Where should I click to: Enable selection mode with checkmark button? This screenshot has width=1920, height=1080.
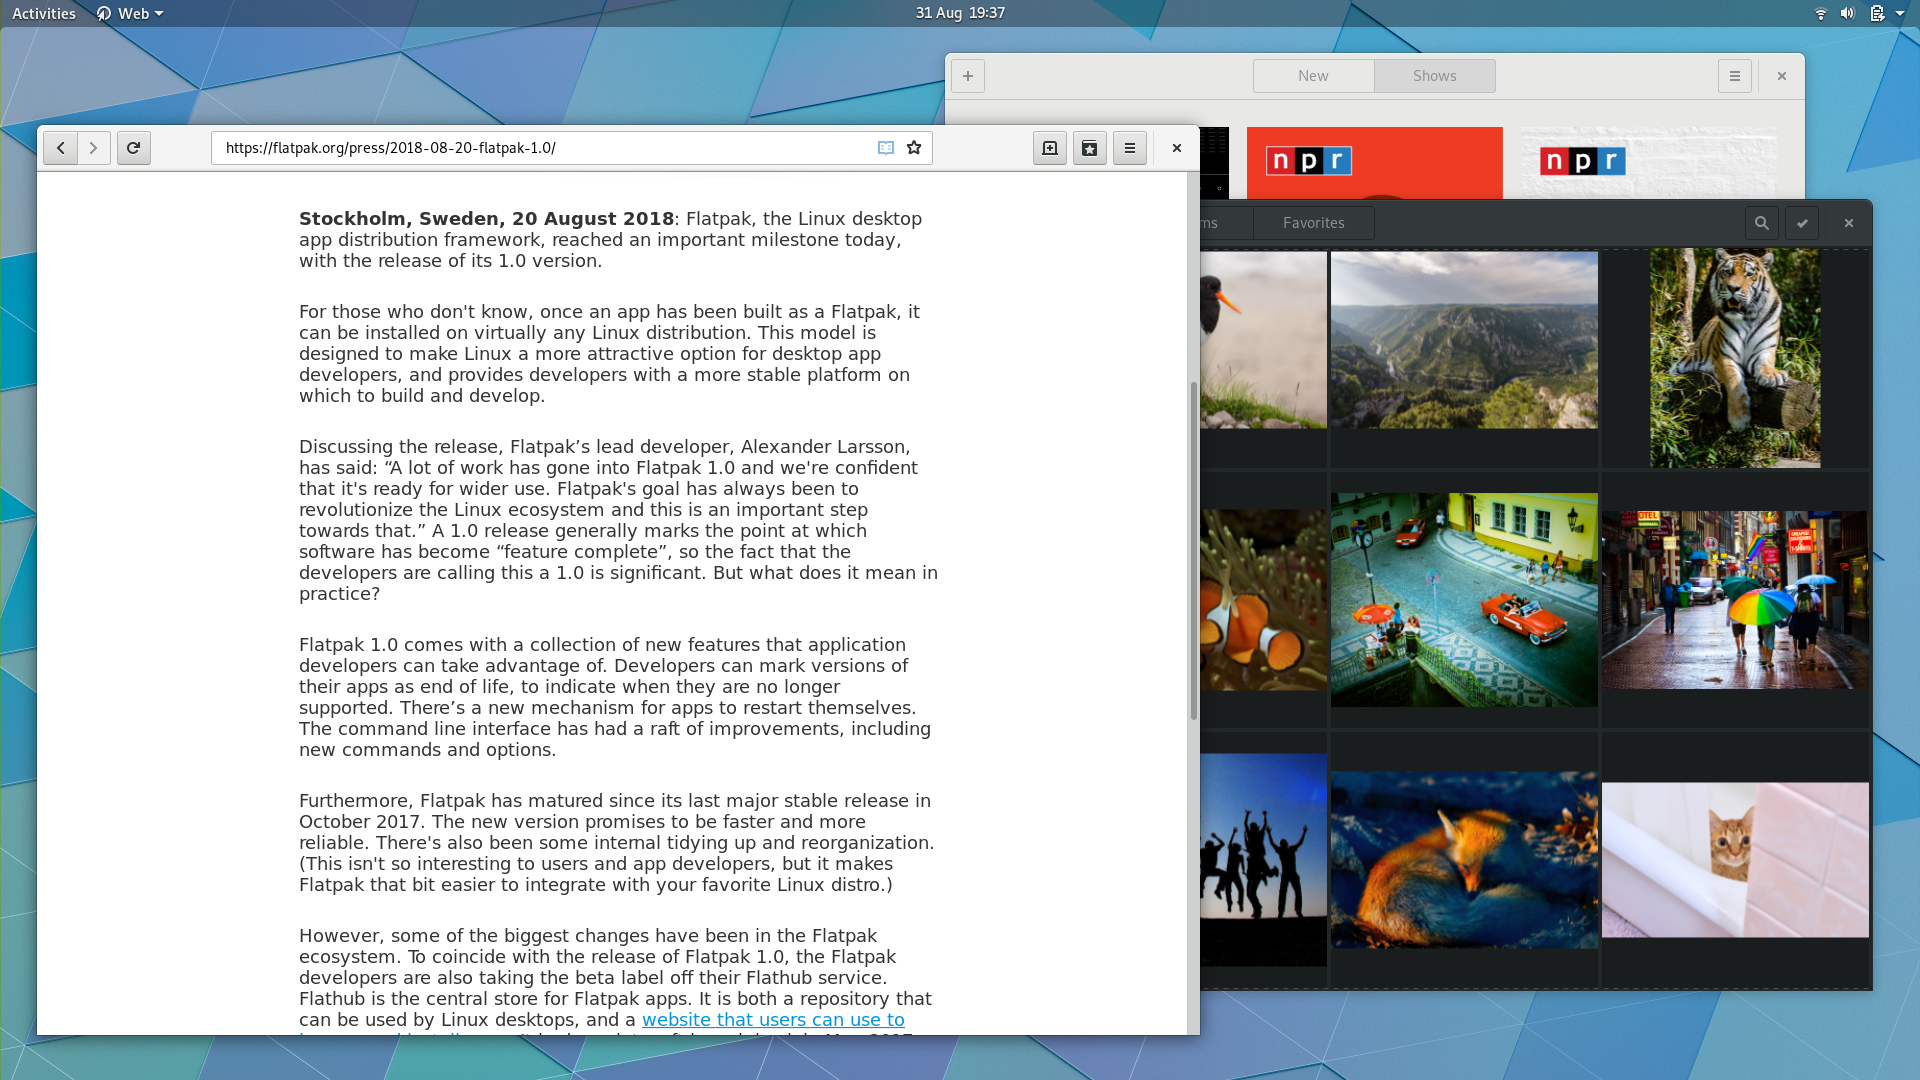[x=1802, y=223]
